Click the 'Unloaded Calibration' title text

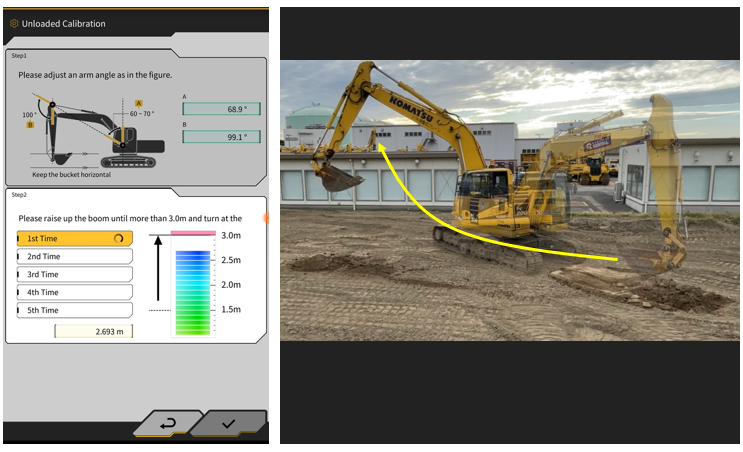pos(63,24)
